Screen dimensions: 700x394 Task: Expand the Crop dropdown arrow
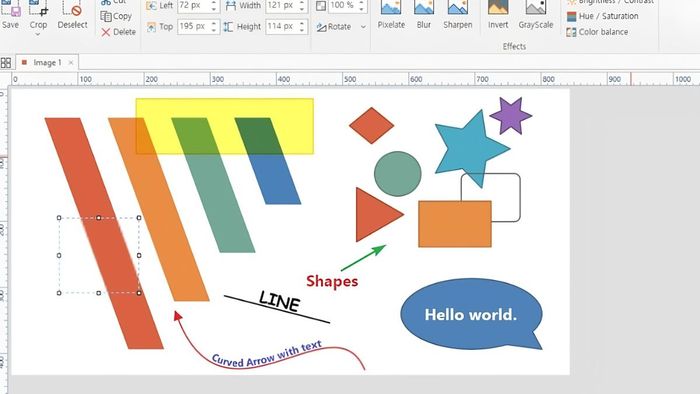tap(38, 34)
